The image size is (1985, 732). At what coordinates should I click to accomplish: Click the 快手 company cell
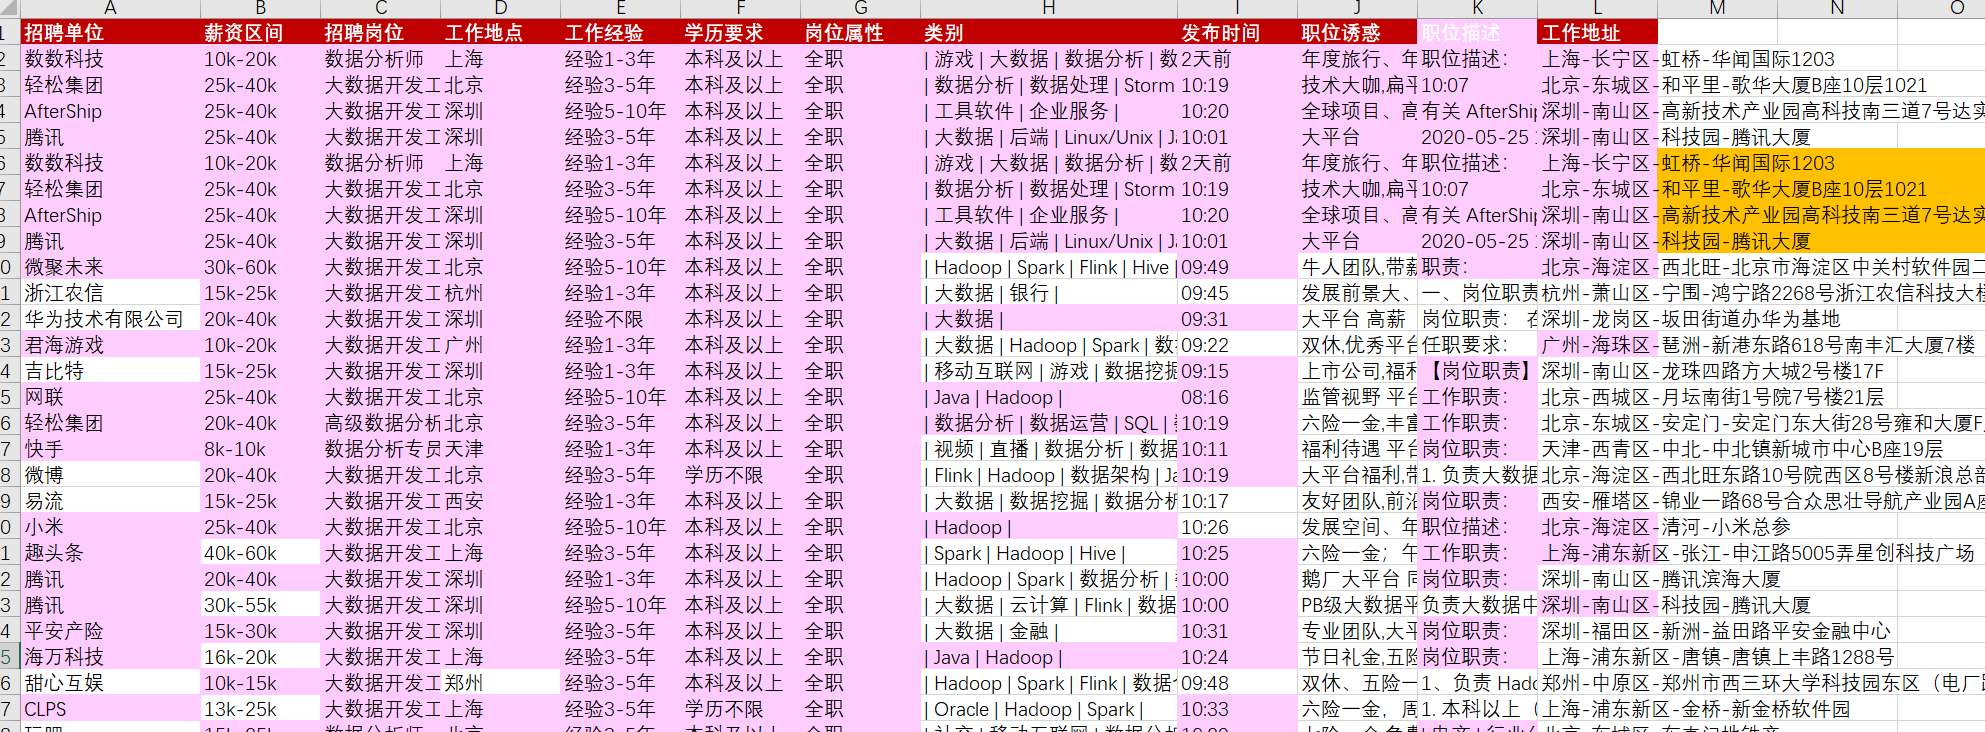pyautogui.click(x=110, y=449)
